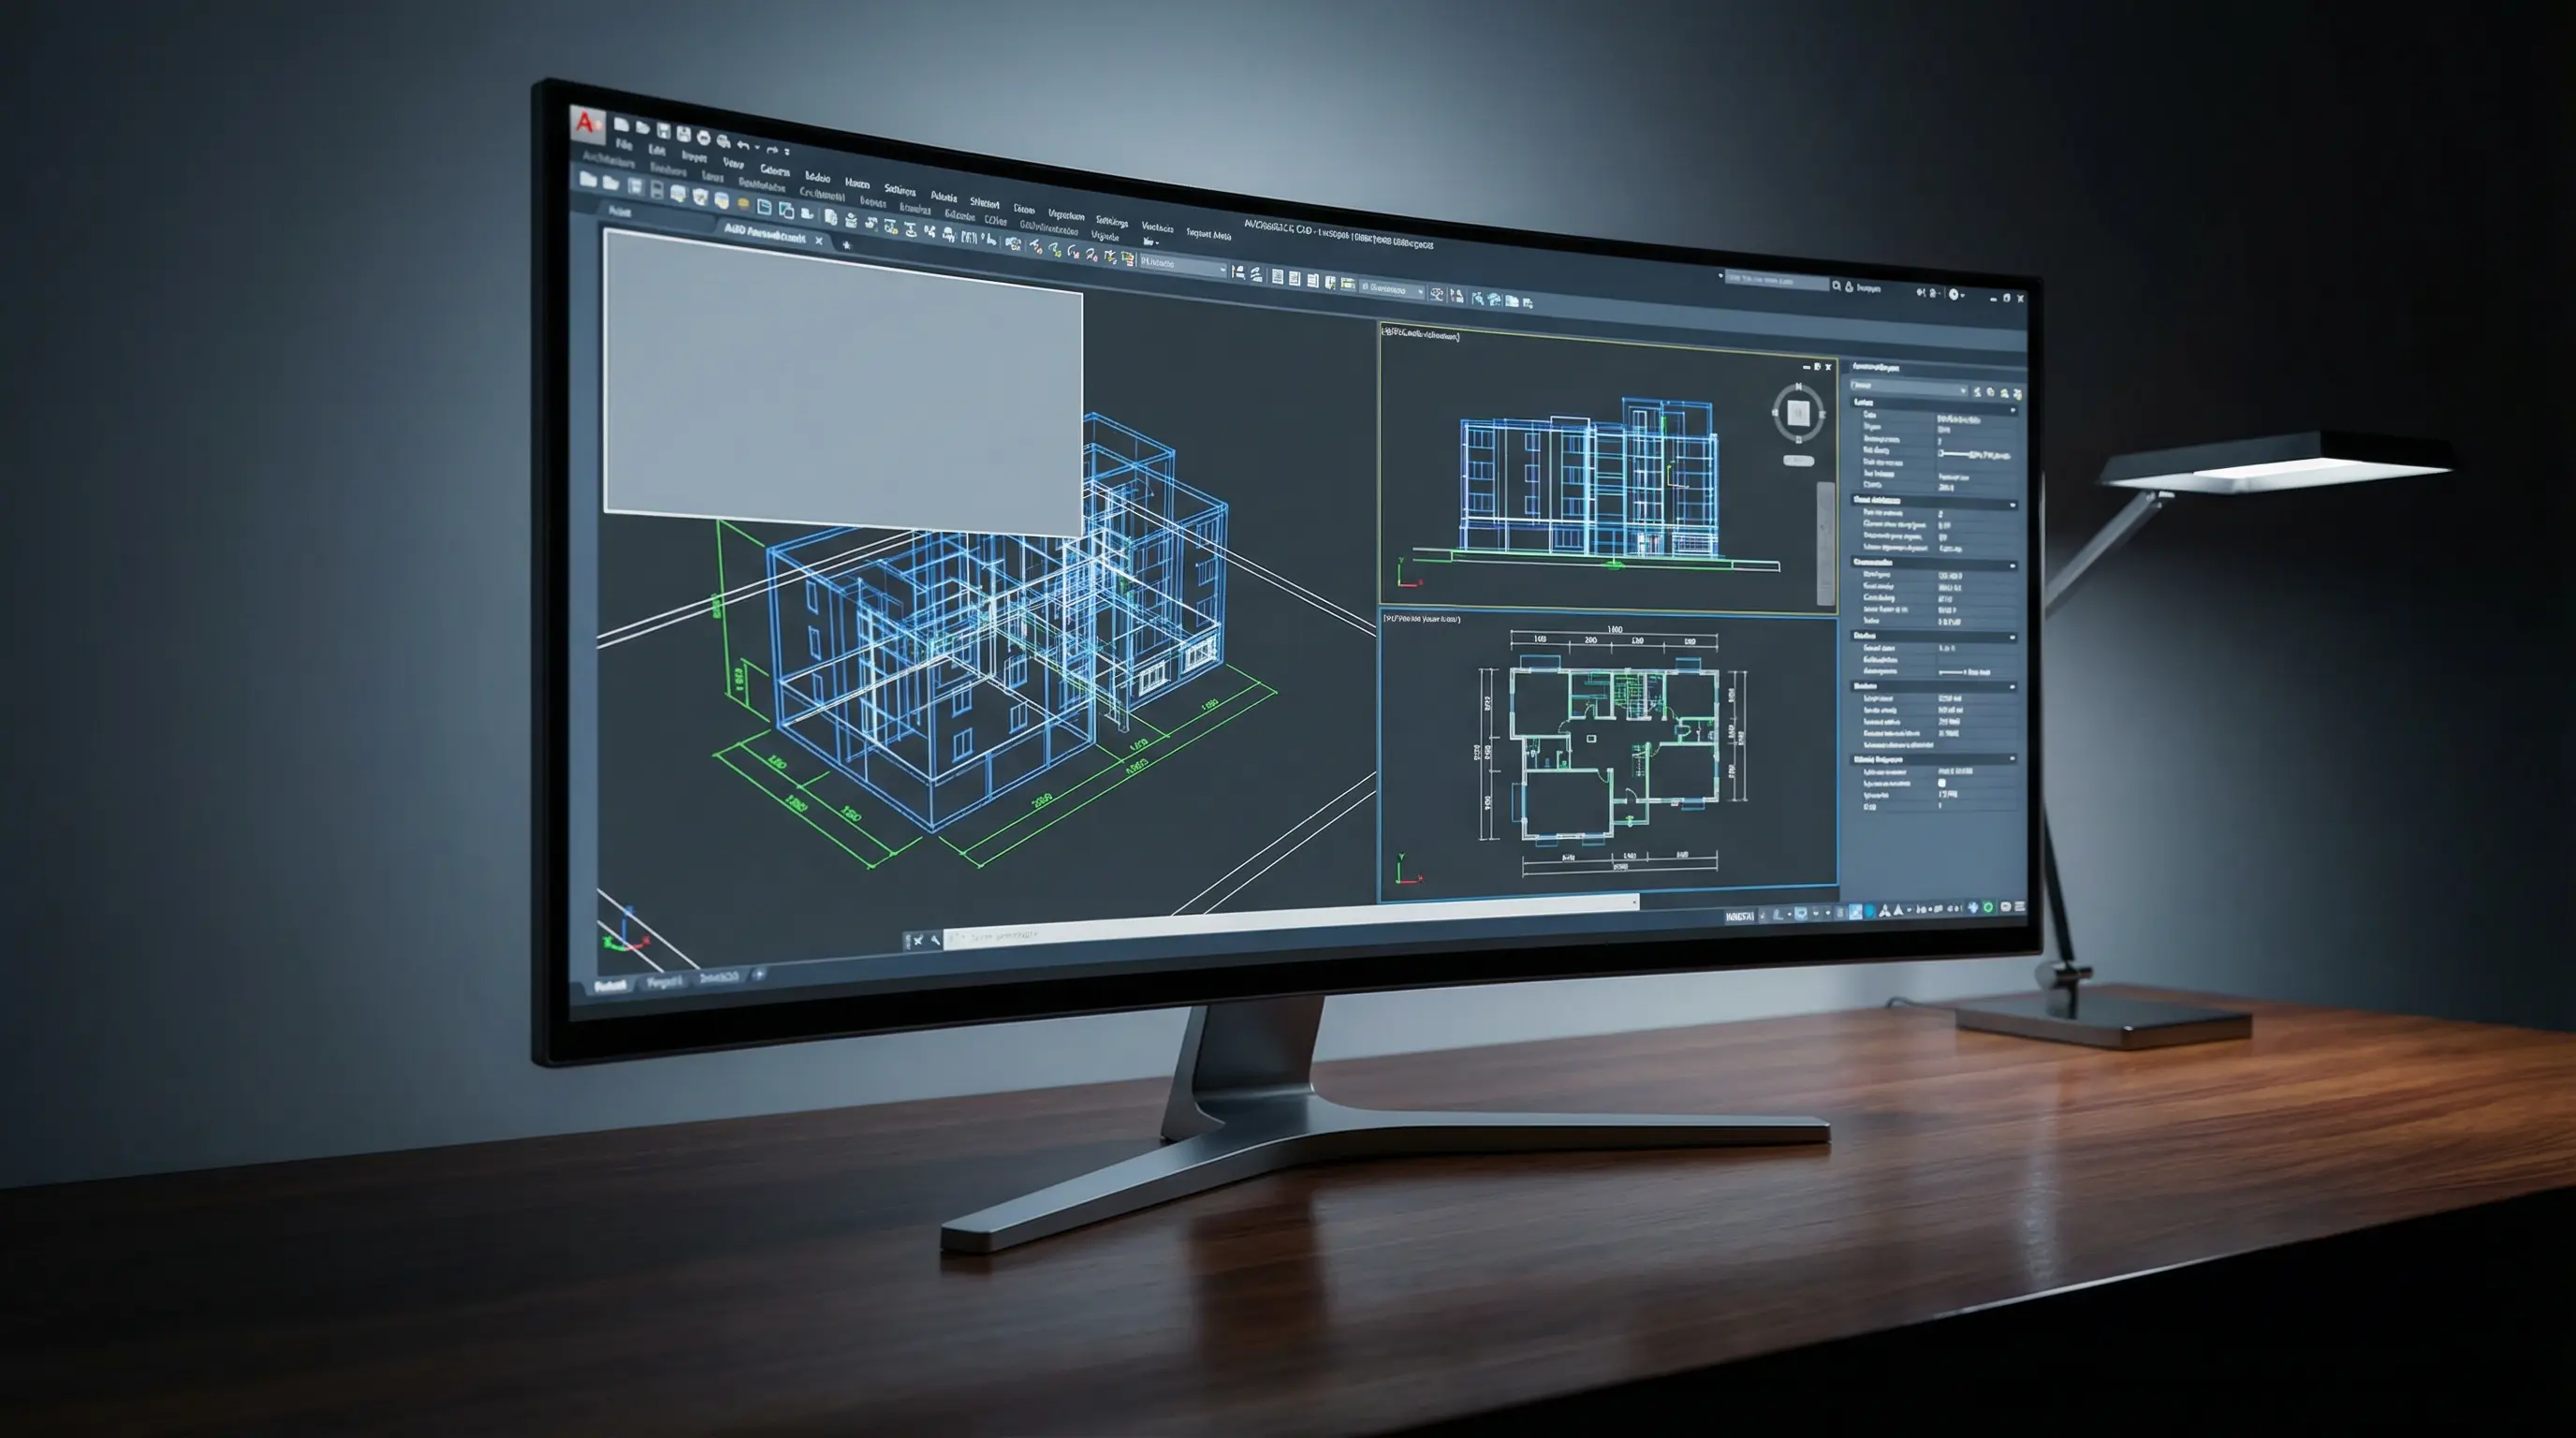Image resolution: width=2576 pixels, height=1438 pixels.
Task: Switch to the open drawing tab at top left
Action: click(x=766, y=238)
